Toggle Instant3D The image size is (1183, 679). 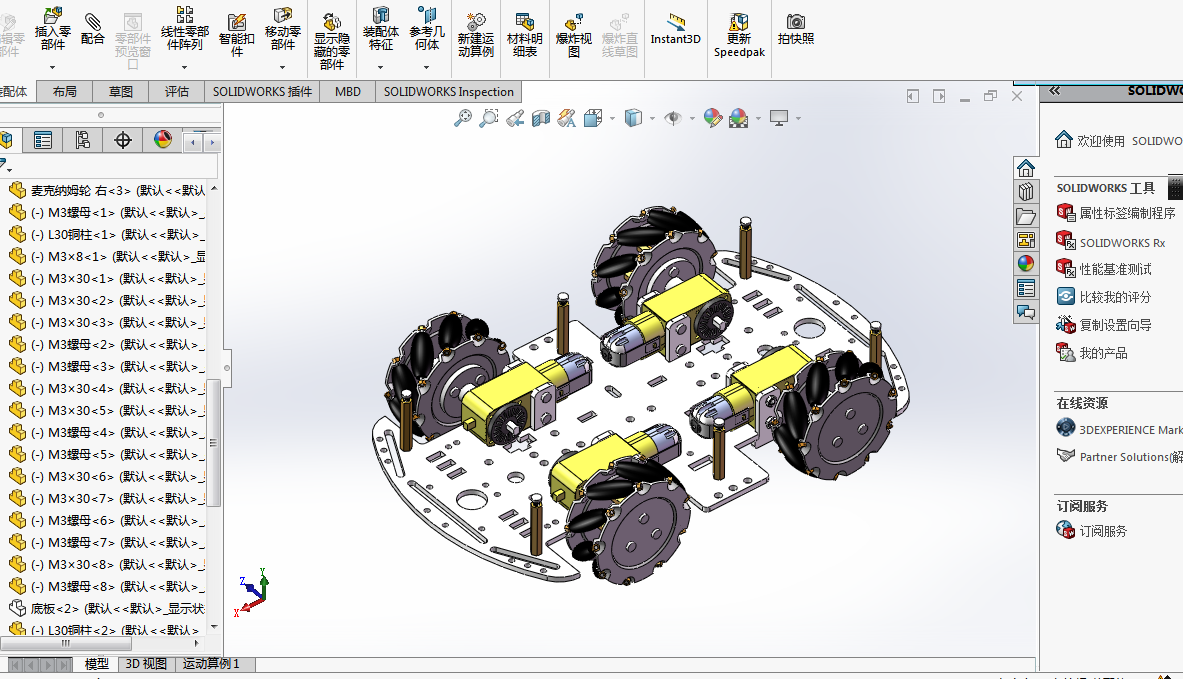pos(675,29)
